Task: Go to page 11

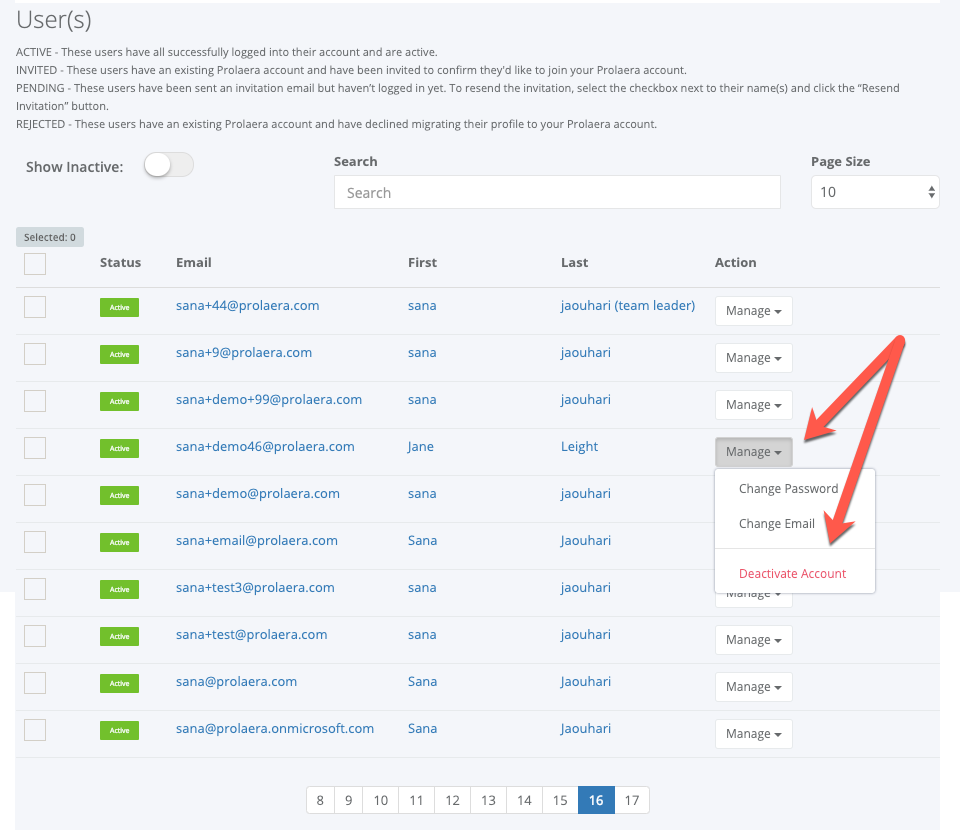Action: (416, 800)
